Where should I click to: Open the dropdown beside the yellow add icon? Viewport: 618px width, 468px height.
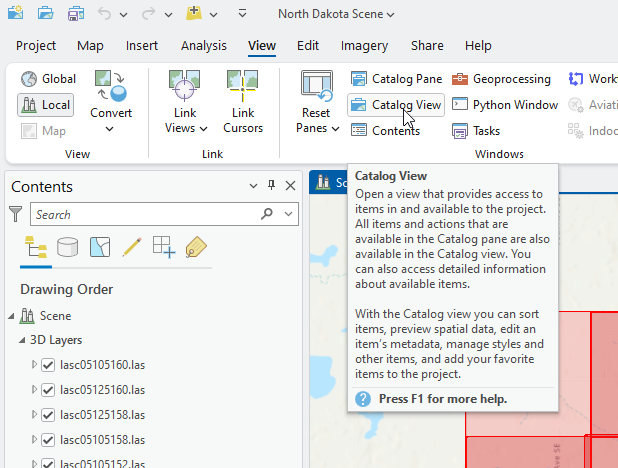pos(213,15)
